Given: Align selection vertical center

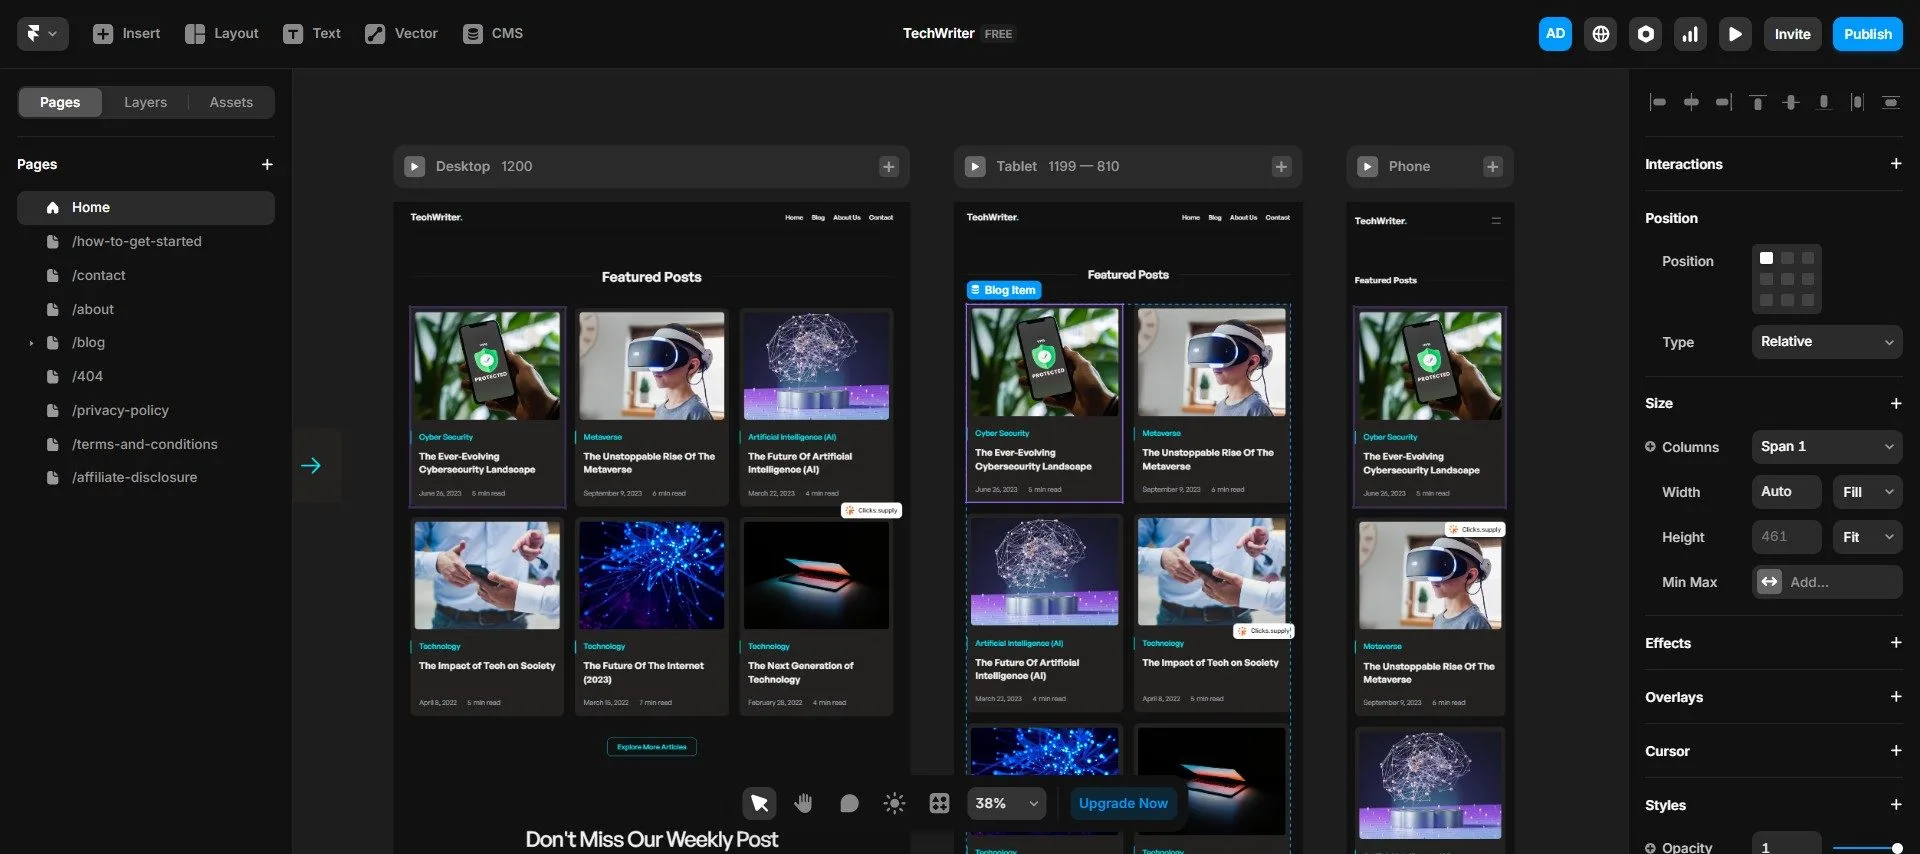Looking at the screenshot, I should pyautogui.click(x=1791, y=102).
